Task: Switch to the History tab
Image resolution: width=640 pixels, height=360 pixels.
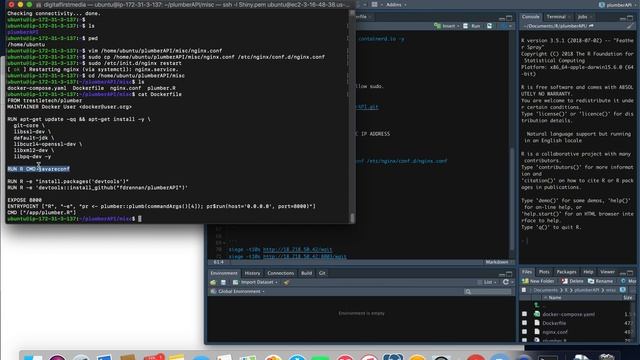Action: click(x=252, y=273)
